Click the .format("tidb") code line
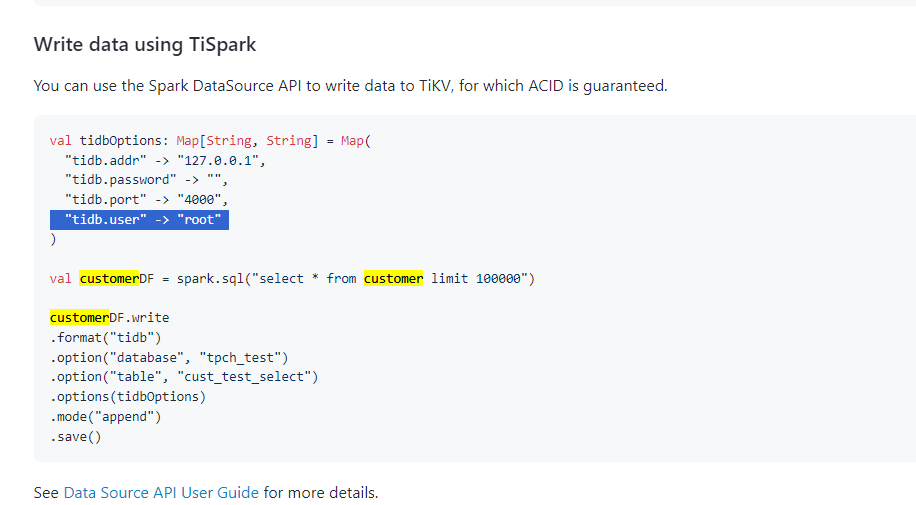 105,337
